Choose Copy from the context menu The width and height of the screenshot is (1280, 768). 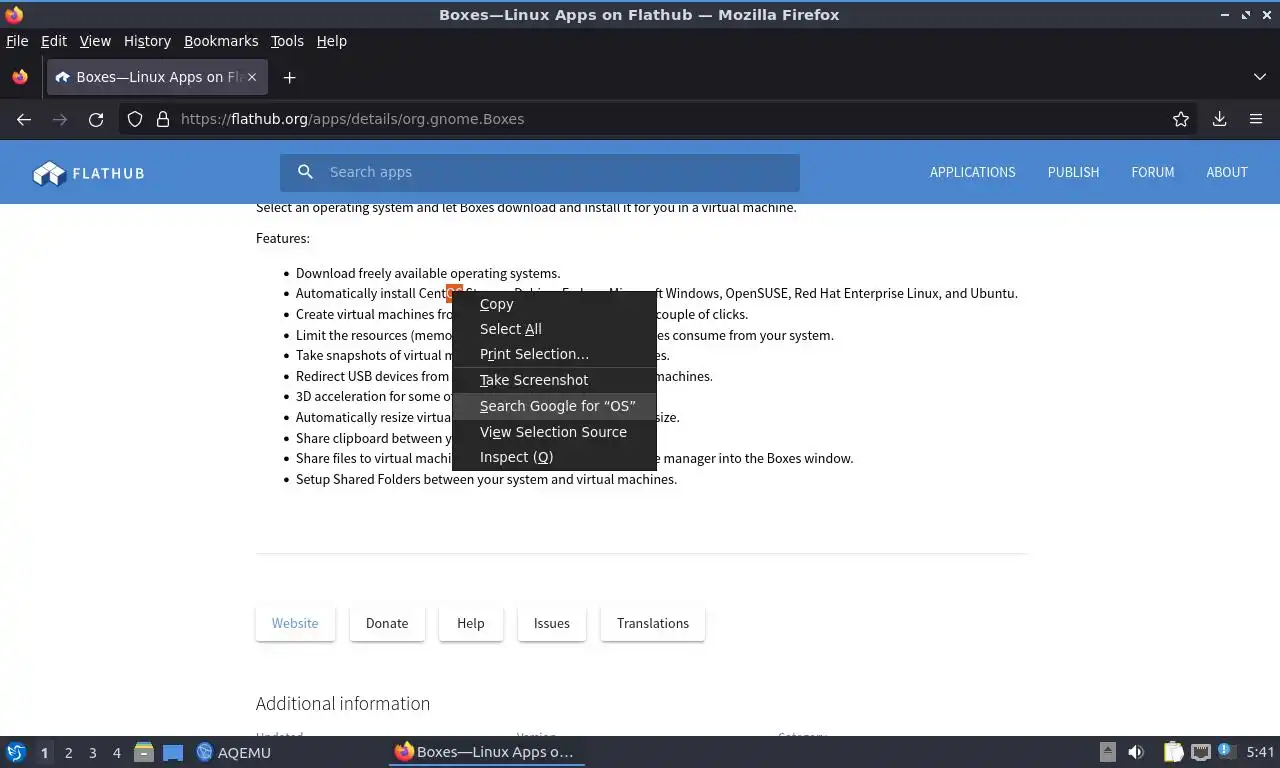(x=554, y=304)
